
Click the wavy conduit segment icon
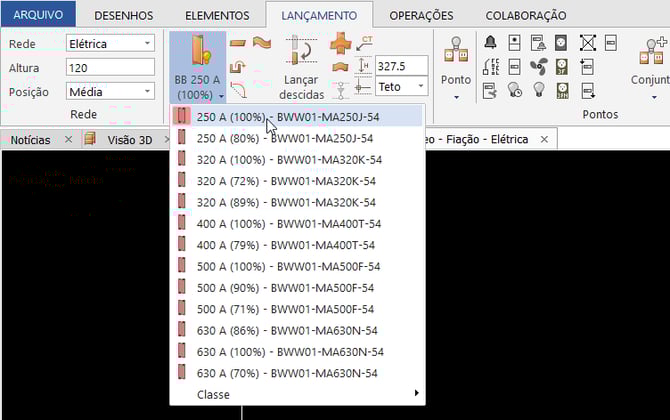click(x=262, y=42)
